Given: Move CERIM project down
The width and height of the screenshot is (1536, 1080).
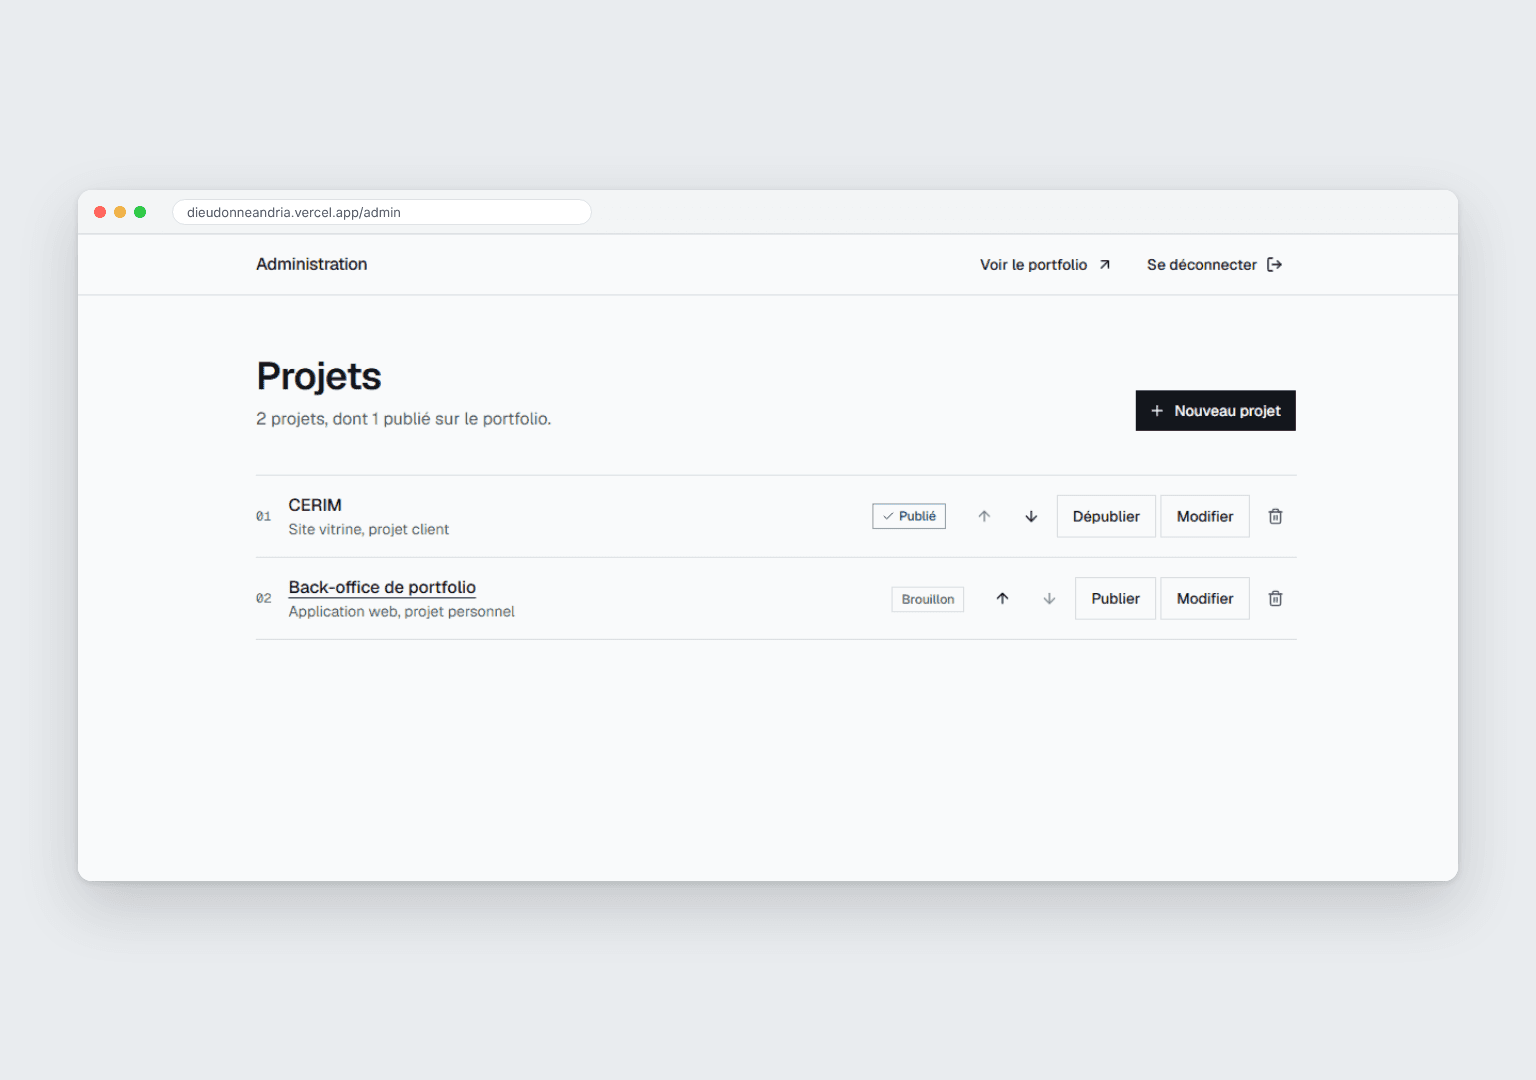Looking at the screenshot, I should click(x=1031, y=516).
